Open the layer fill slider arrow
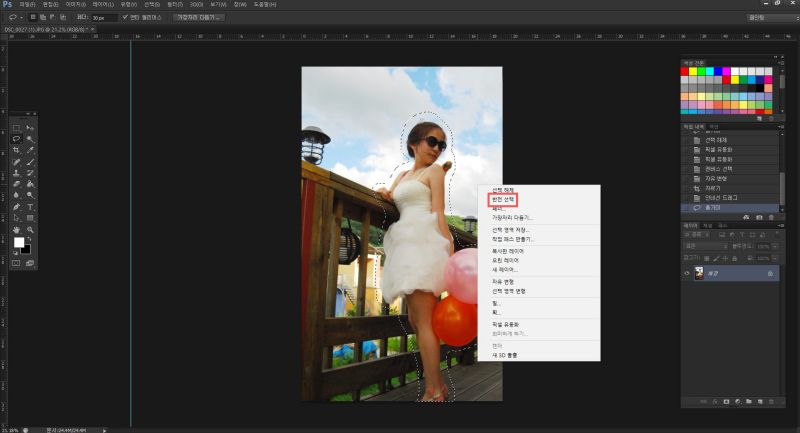The height and width of the screenshot is (433, 800). point(775,259)
